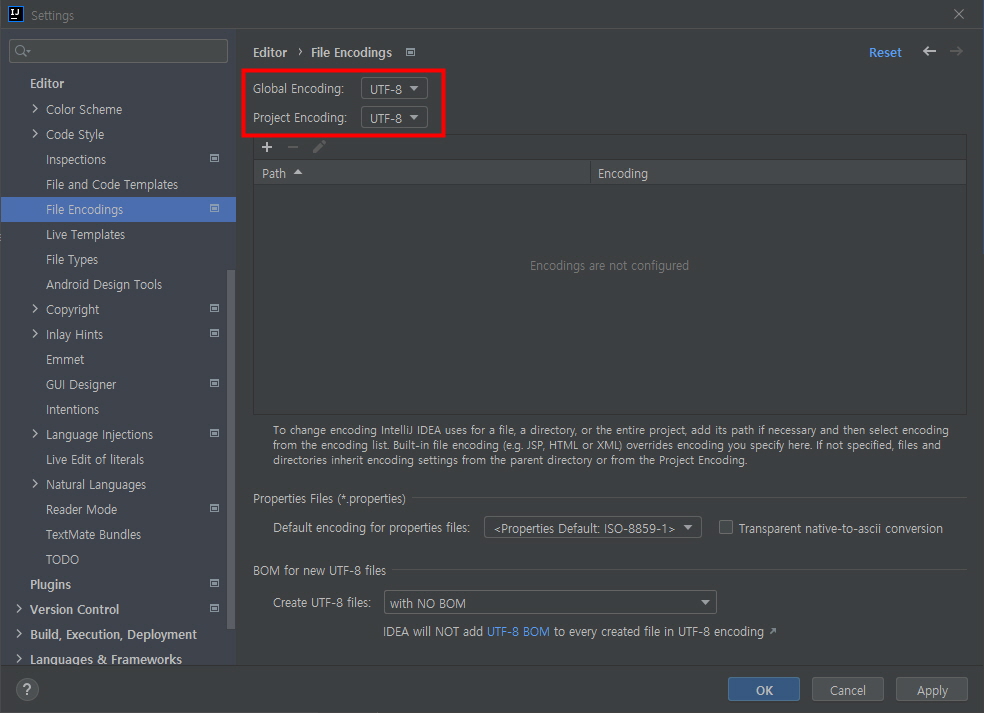Expand the Natural Languages node
The width and height of the screenshot is (984, 713).
click(x=35, y=484)
